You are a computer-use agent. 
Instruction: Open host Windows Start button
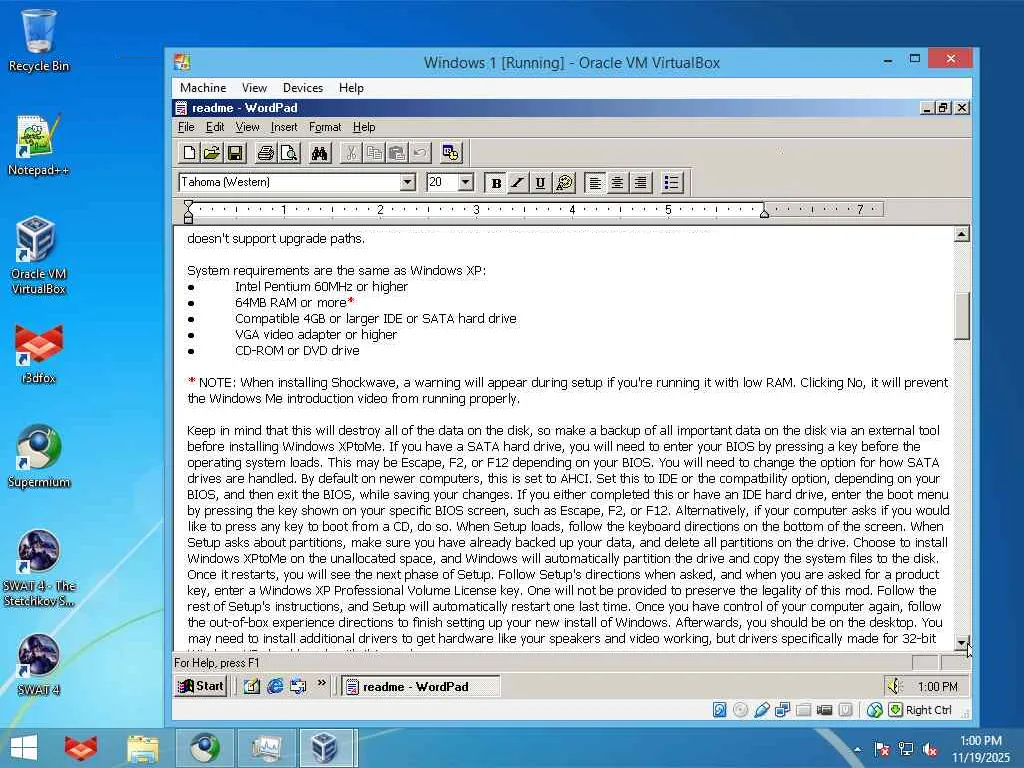24,748
